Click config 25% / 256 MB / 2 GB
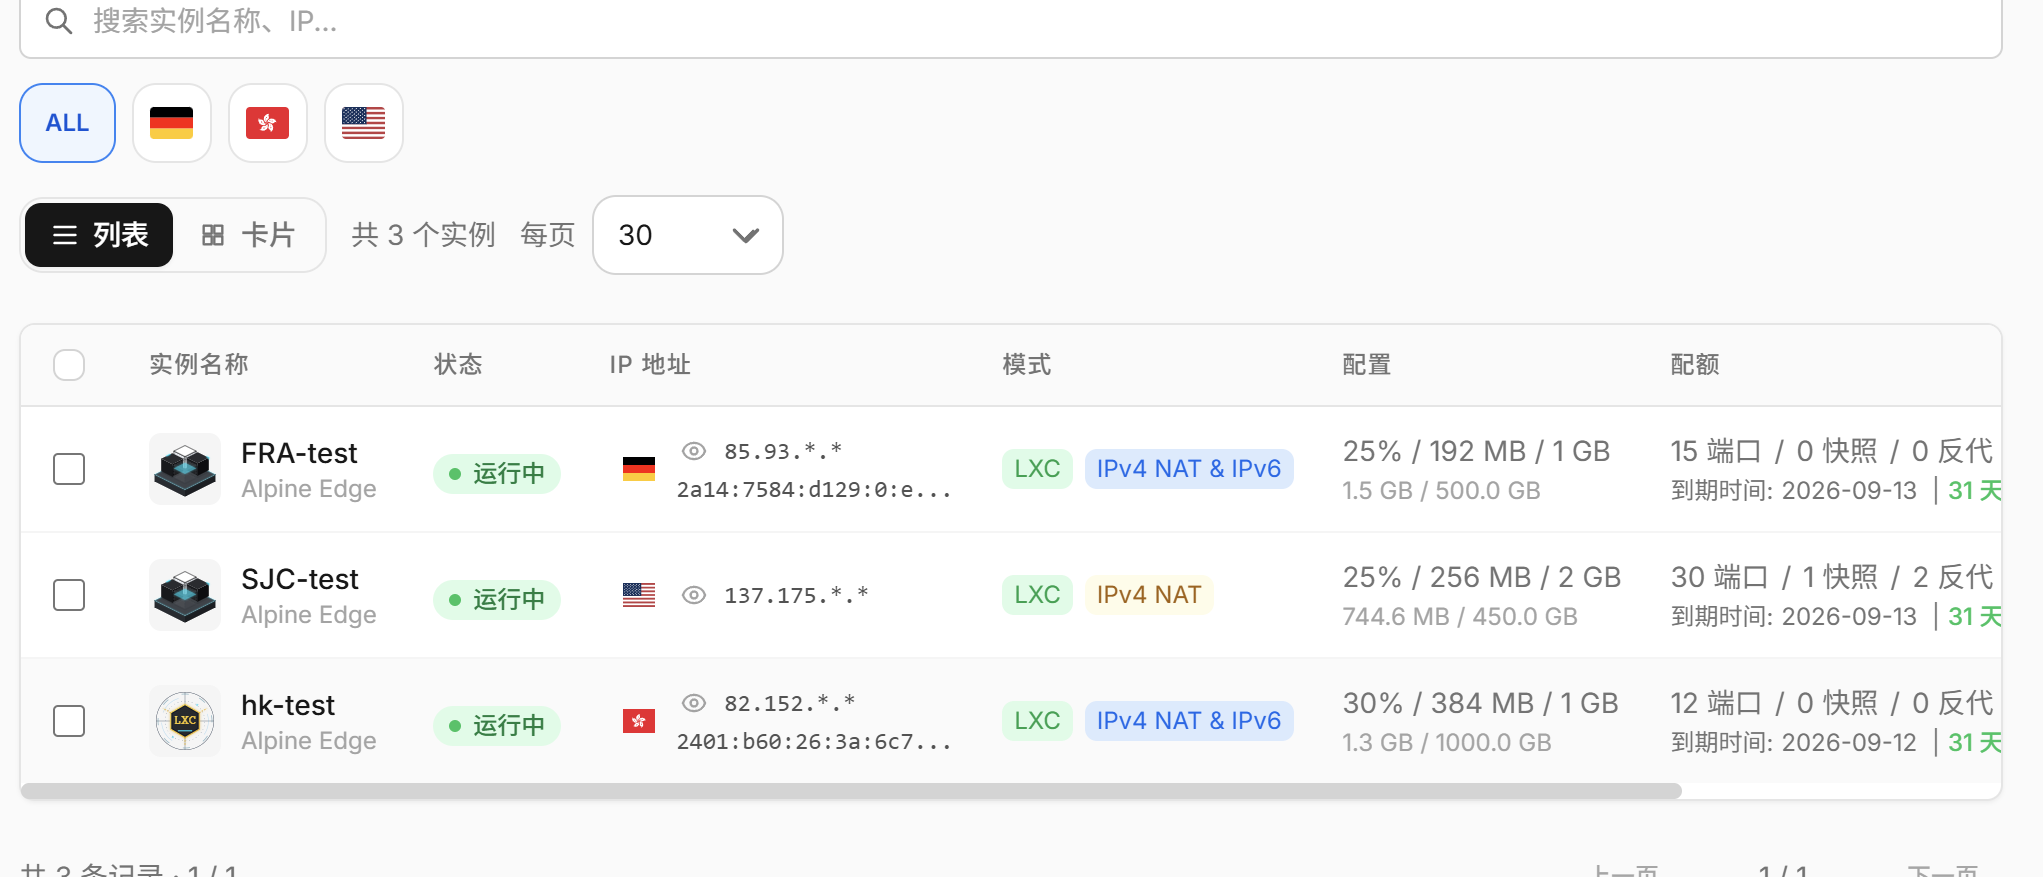2043x877 pixels. 1482,578
